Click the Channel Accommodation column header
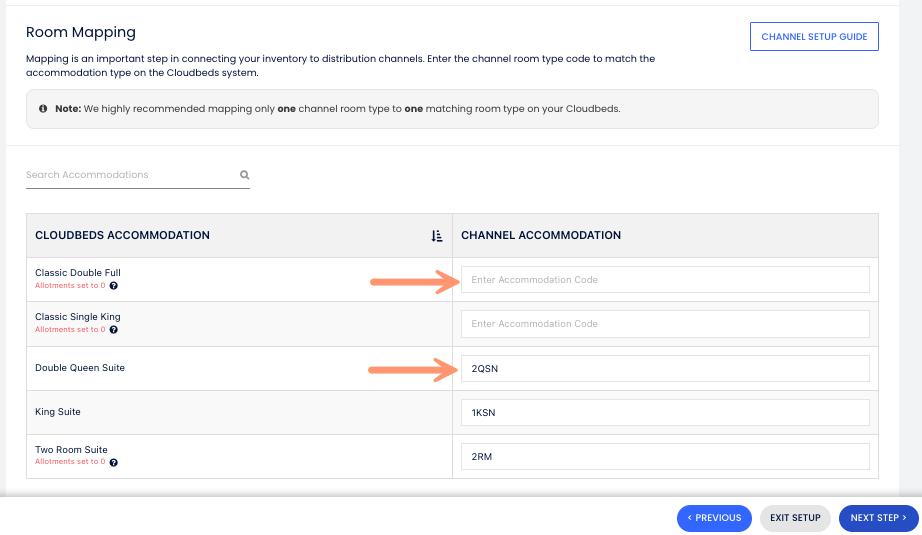The height and width of the screenshot is (535, 922). pyautogui.click(x=540, y=236)
